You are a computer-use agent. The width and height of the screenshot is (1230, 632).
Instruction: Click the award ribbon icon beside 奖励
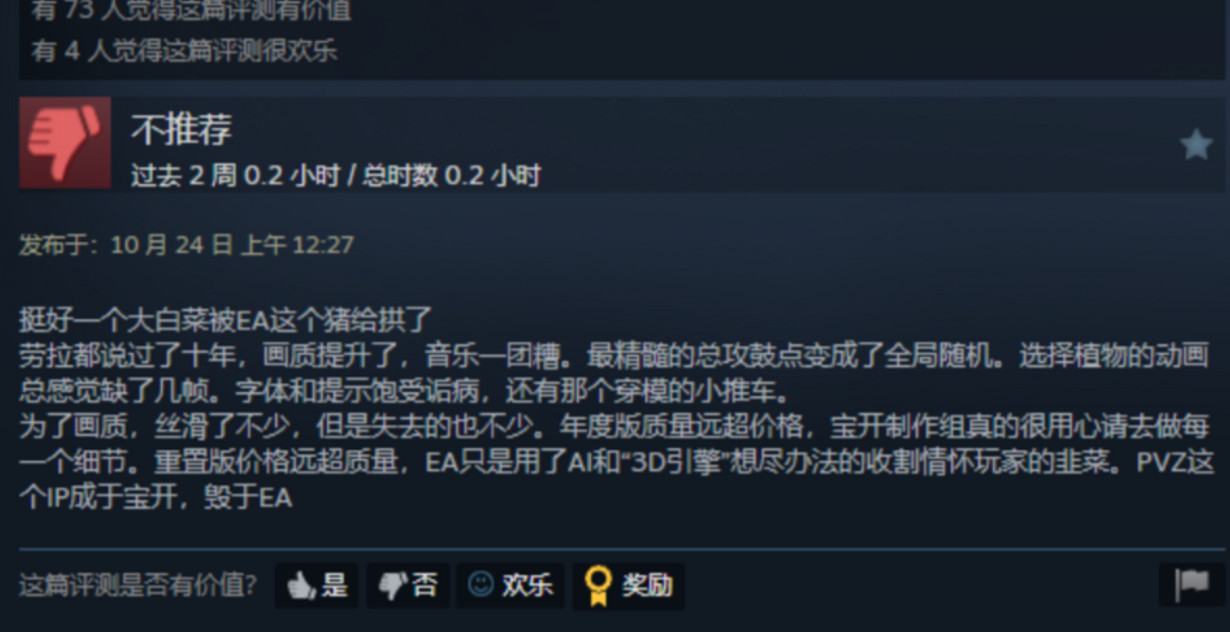coord(598,586)
